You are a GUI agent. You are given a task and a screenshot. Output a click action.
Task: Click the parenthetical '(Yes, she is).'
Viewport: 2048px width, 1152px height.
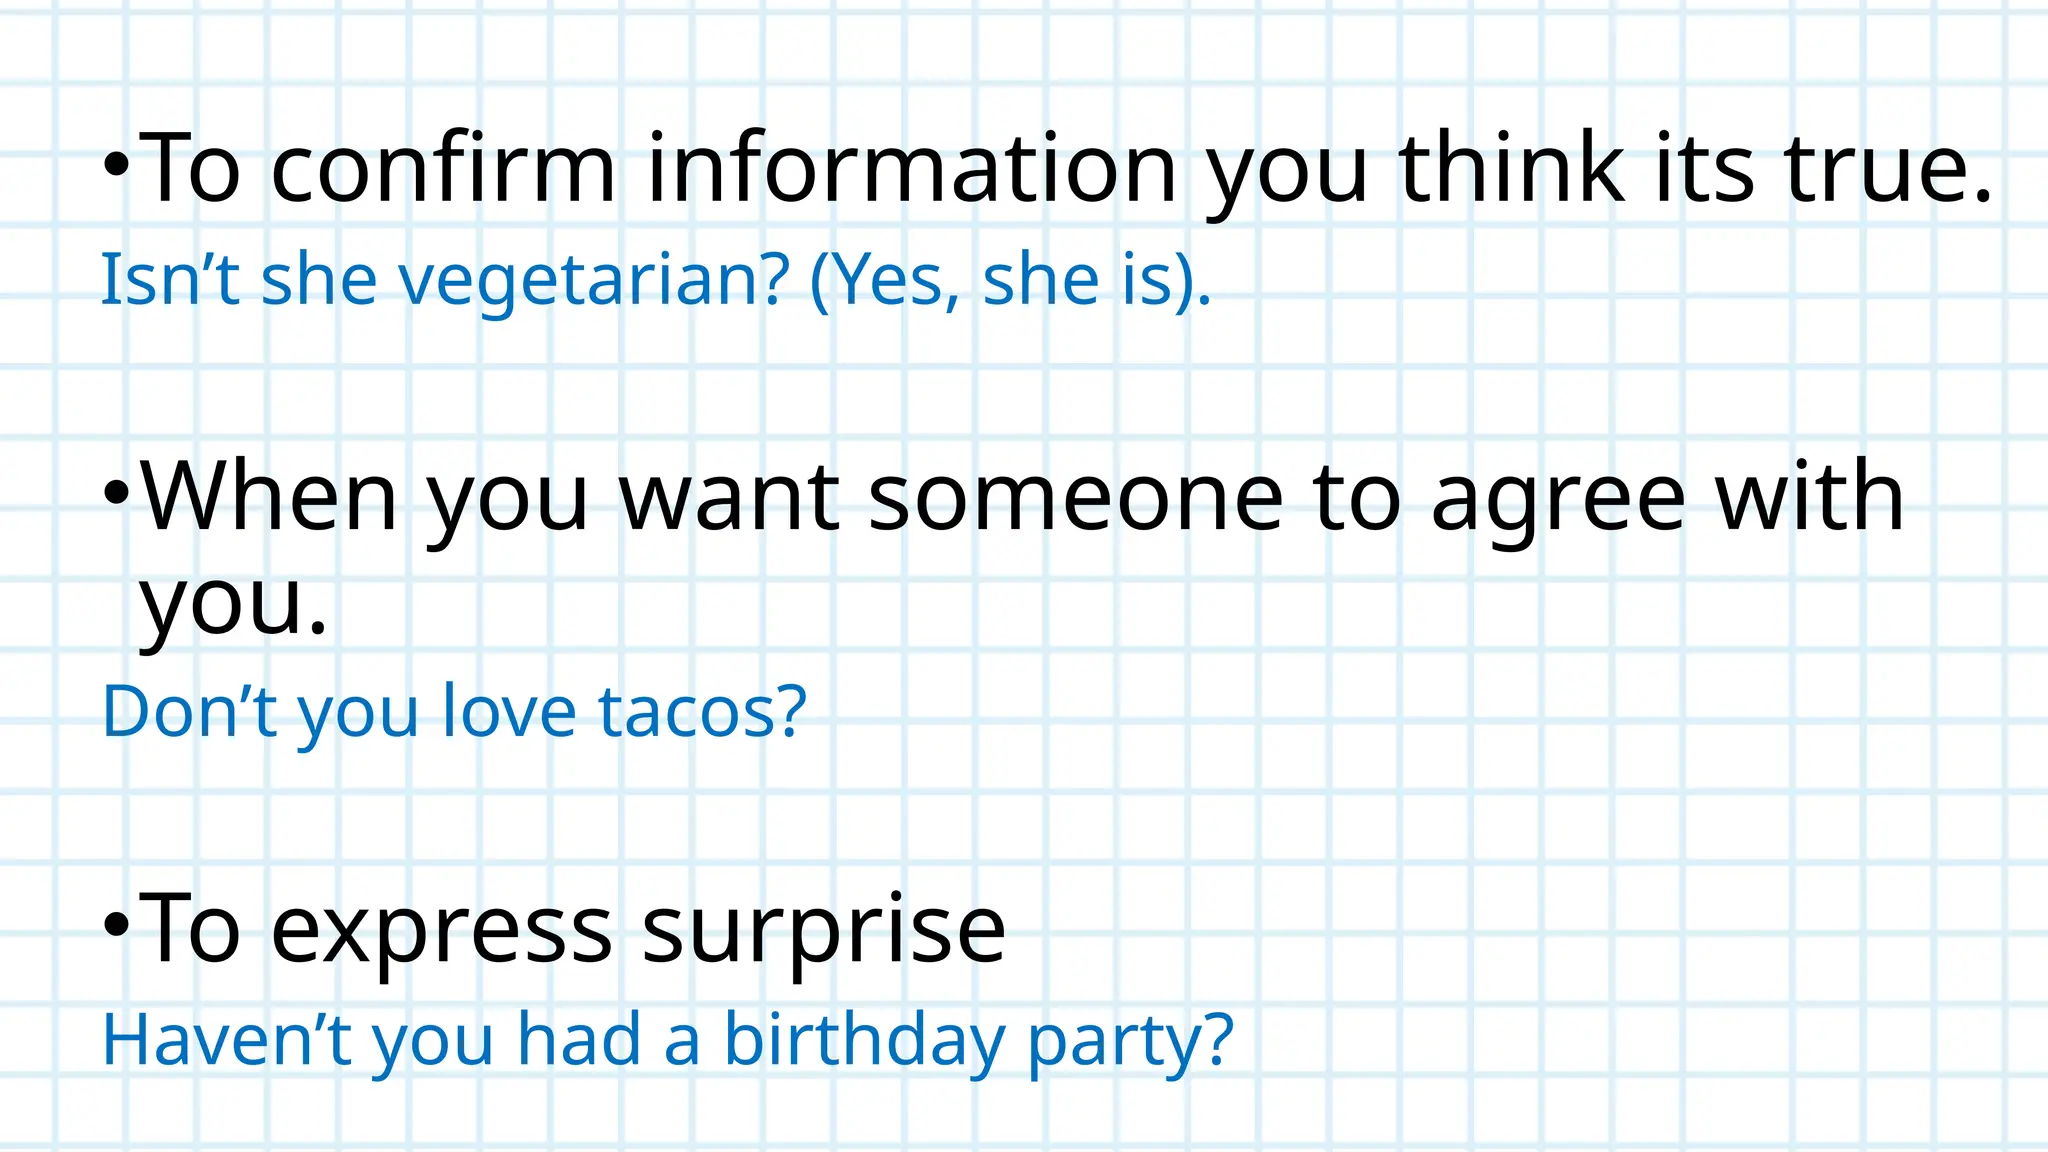click(x=1011, y=281)
